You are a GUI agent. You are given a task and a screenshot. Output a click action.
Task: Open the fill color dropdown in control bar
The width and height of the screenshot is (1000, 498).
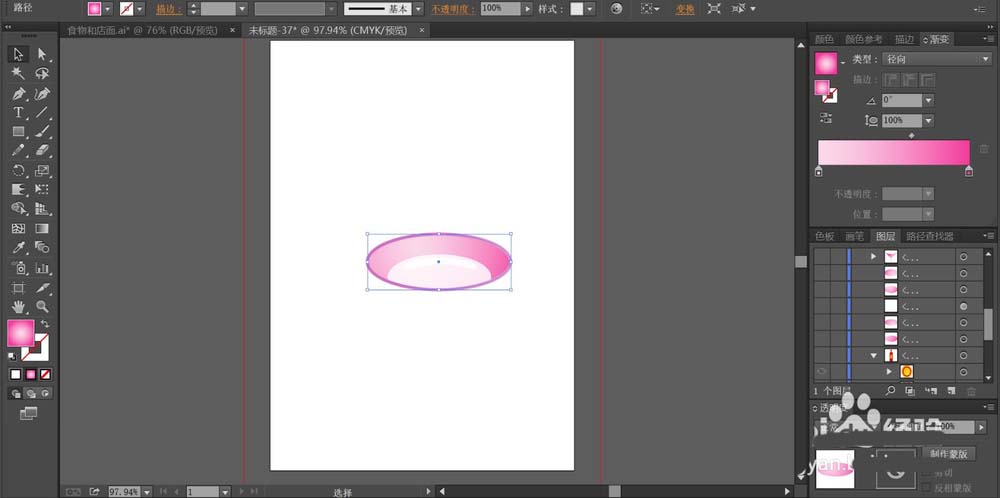[107, 9]
